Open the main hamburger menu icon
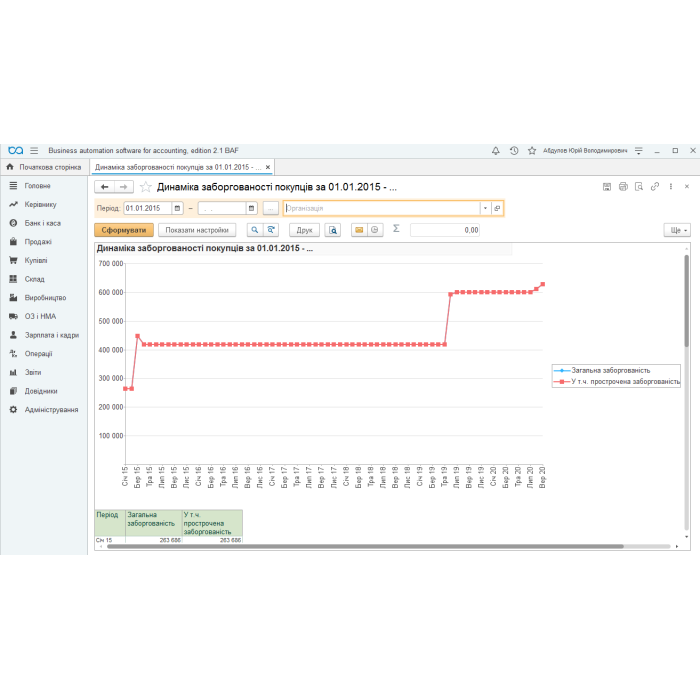Image resolution: width=700 pixels, height=700 pixels. [x=34, y=151]
